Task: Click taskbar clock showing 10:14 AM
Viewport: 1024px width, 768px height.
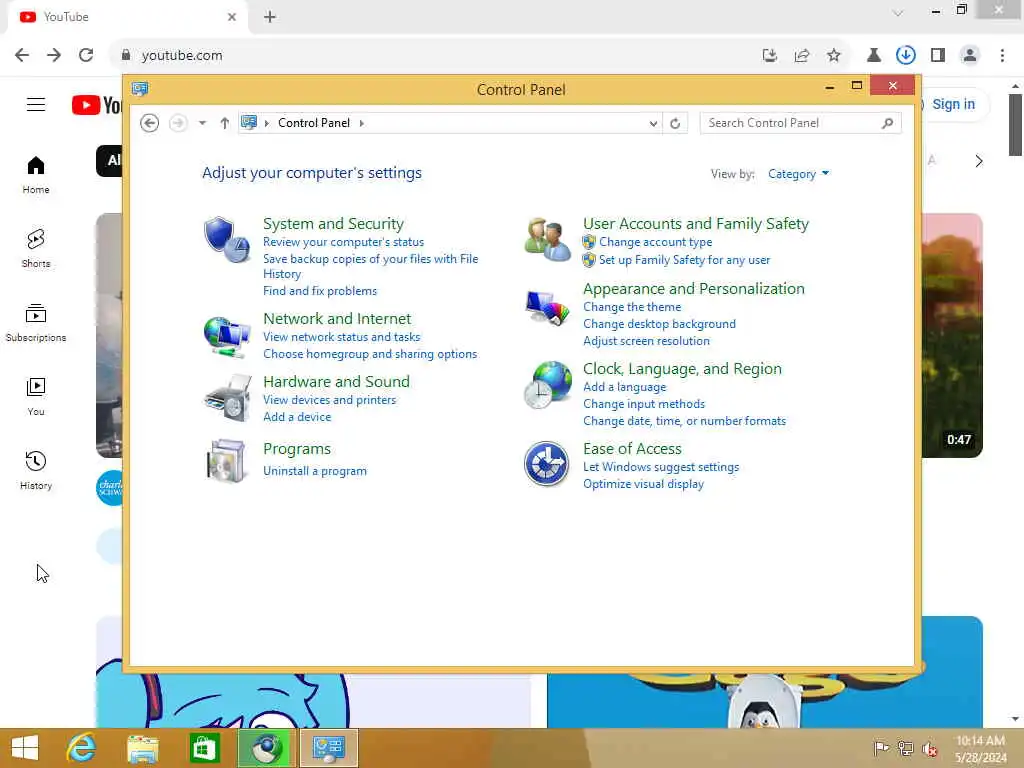Action: (x=980, y=748)
